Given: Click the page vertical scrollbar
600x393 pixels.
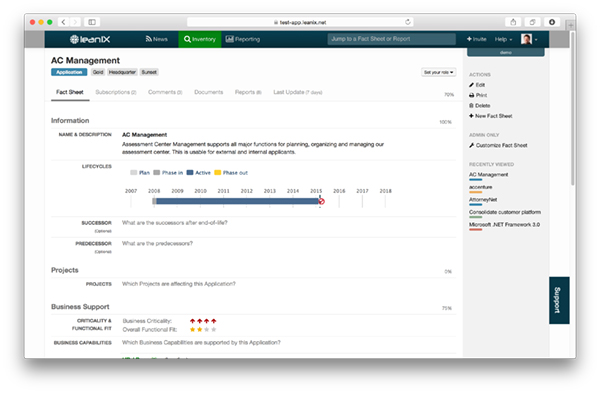Looking at the screenshot, I should click(x=572, y=109).
